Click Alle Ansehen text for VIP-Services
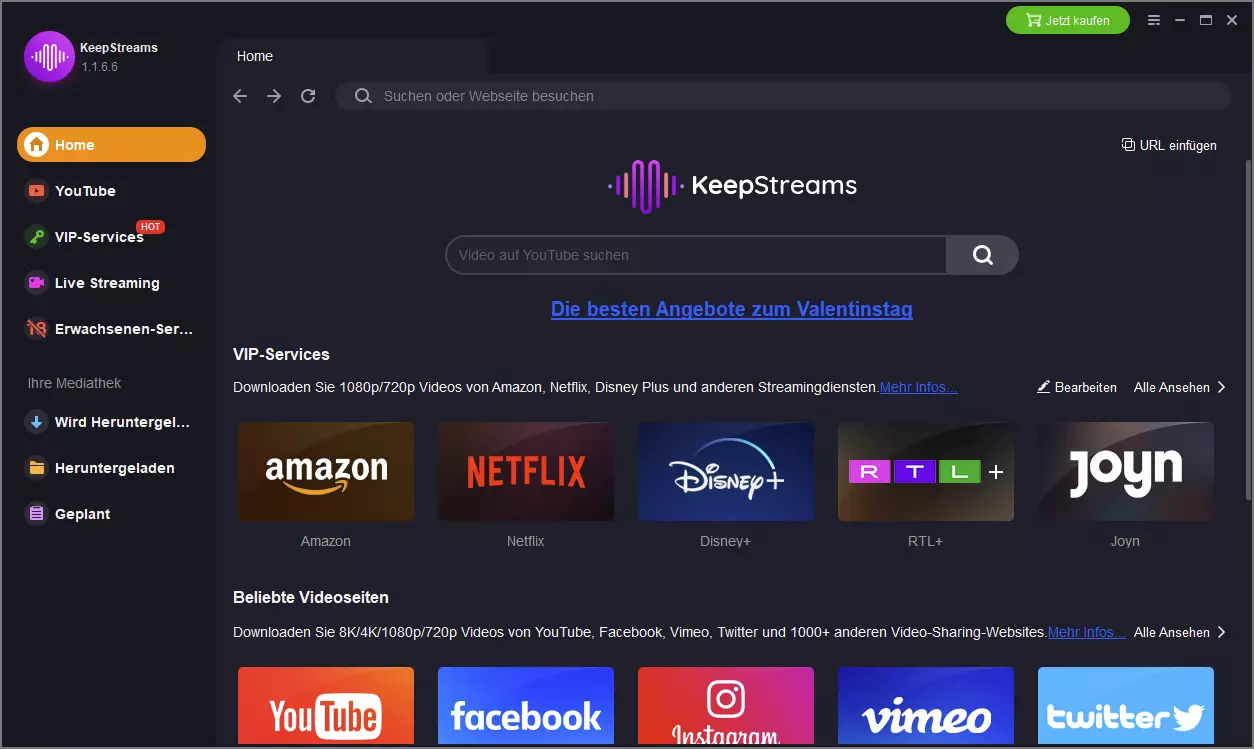This screenshot has height=749, width=1254. click(1172, 387)
